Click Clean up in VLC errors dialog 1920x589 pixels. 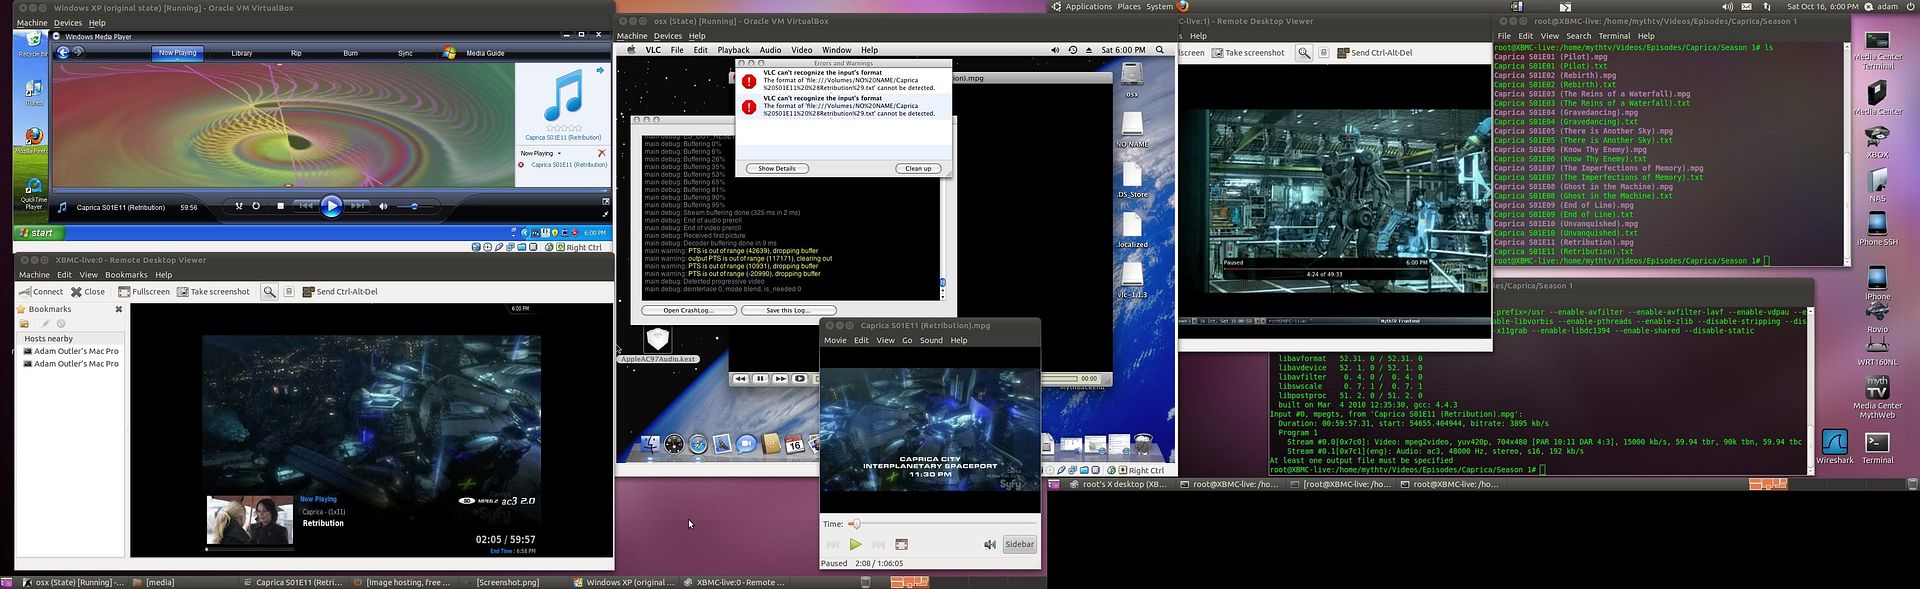(x=918, y=169)
